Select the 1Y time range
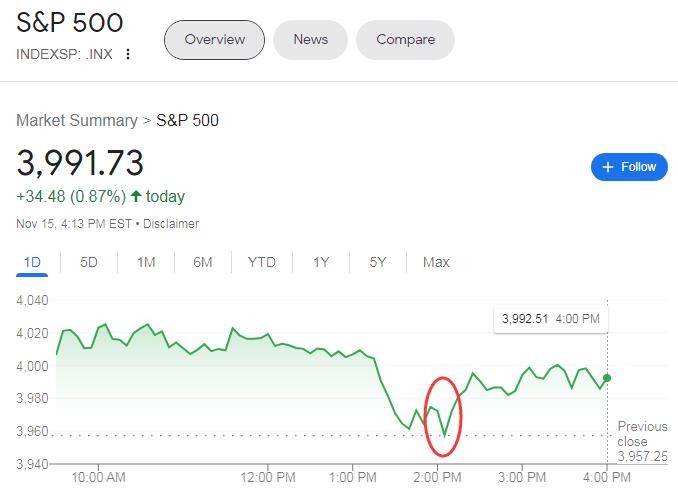678x496 pixels. coord(321,262)
